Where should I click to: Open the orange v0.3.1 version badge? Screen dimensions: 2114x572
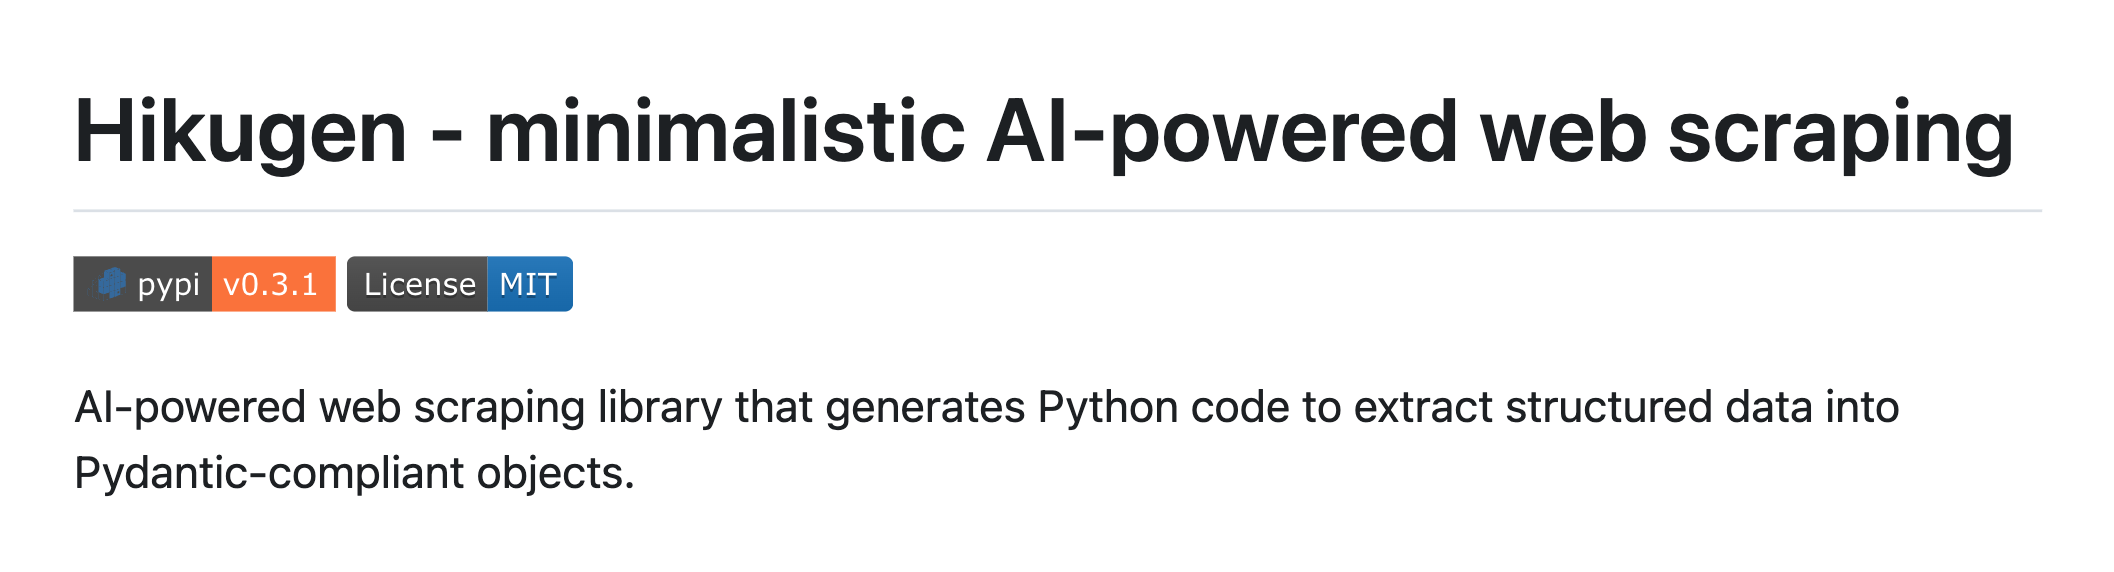(x=272, y=284)
